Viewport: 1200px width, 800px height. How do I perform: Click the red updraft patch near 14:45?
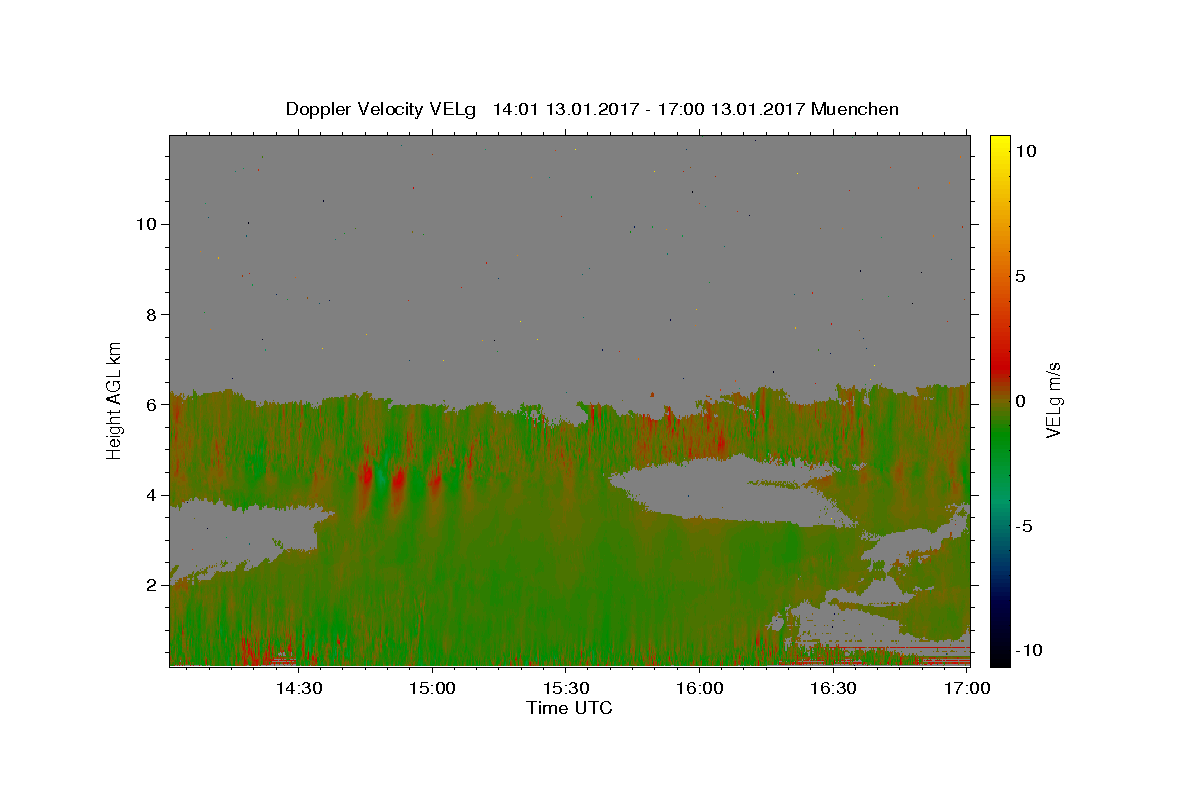366,472
